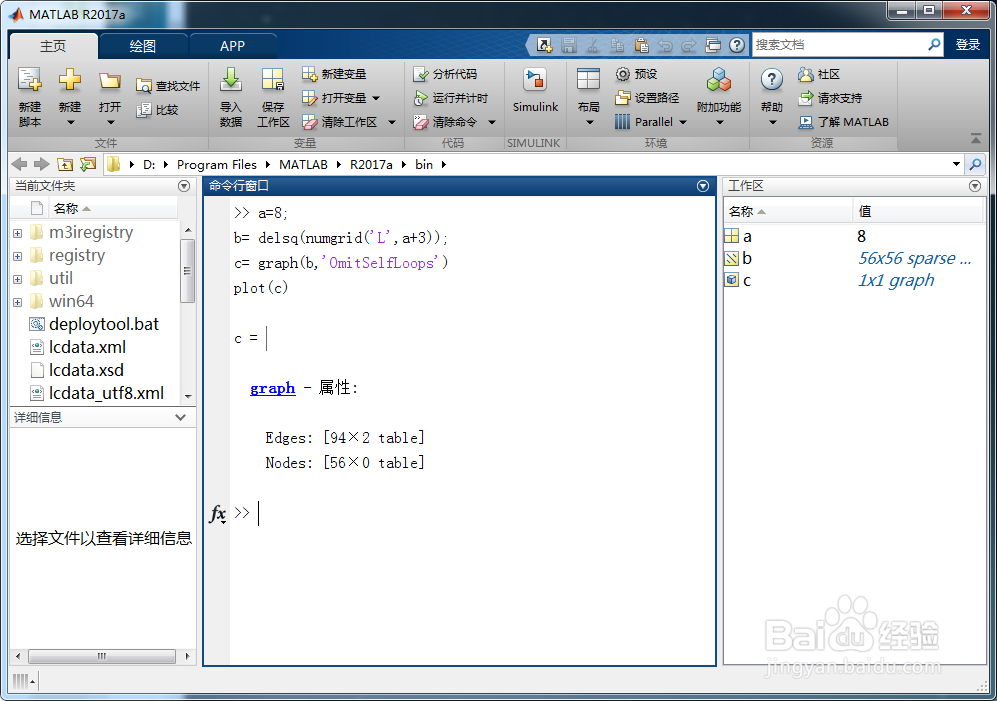Select lcdata_utf8.xml file

point(97,393)
